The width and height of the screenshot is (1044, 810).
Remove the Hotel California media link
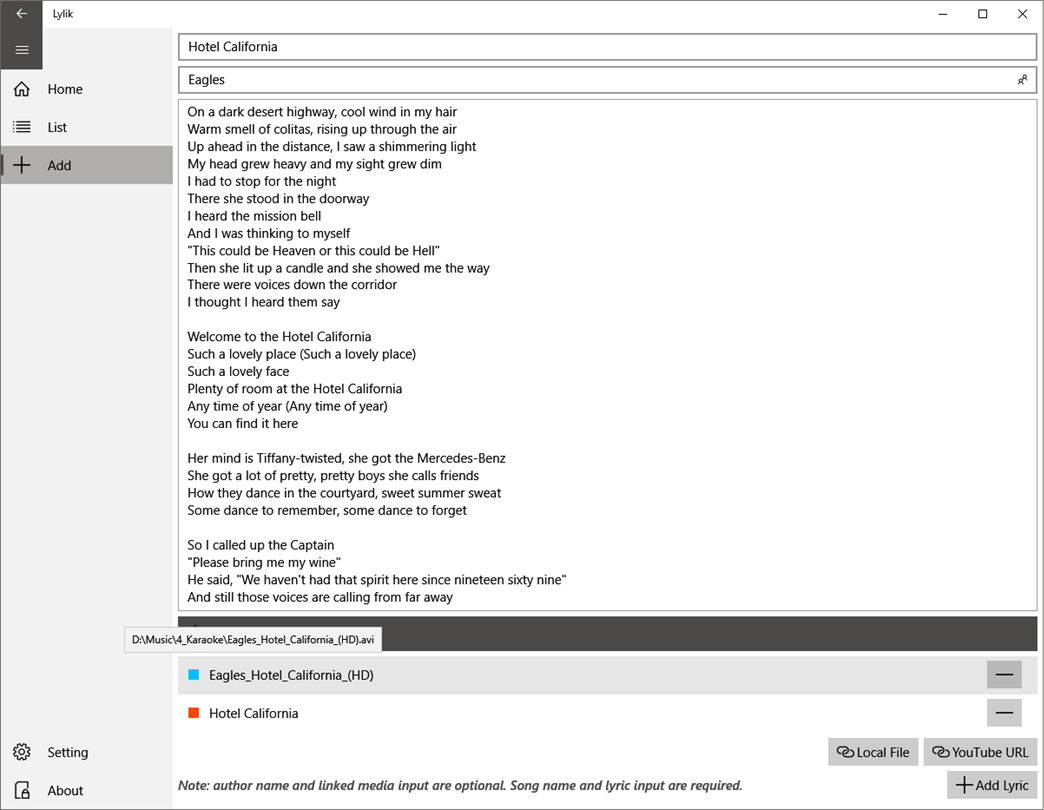[x=1004, y=713]
